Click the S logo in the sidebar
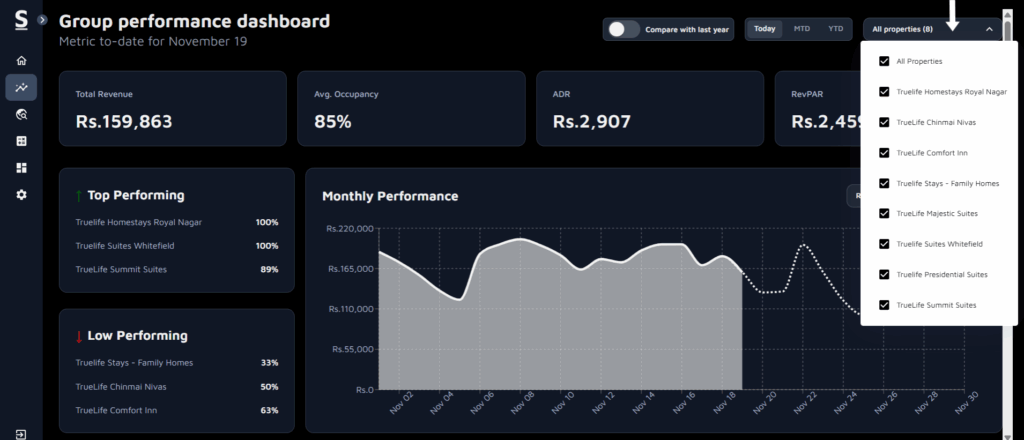1024x440 pixels. tap(21, 20)
